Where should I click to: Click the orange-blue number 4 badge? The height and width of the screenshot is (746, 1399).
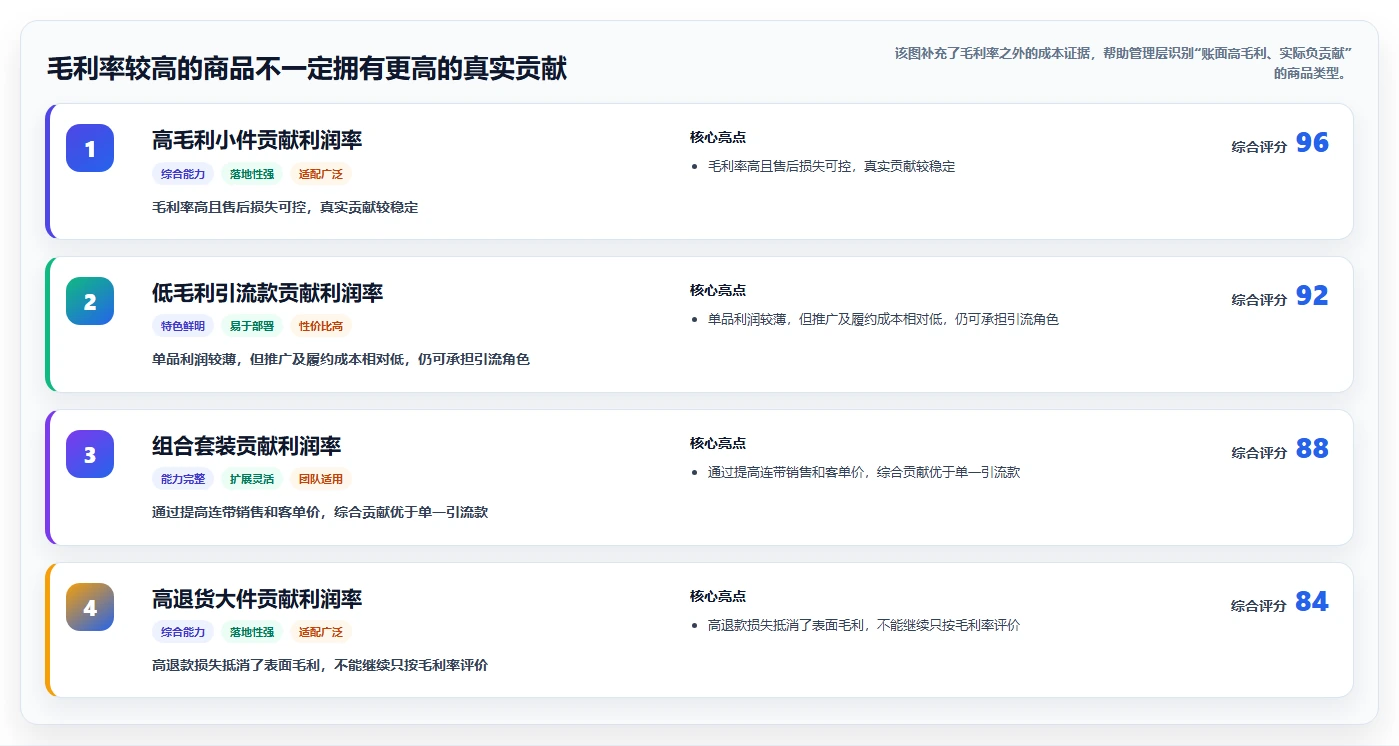pos(90,607)
